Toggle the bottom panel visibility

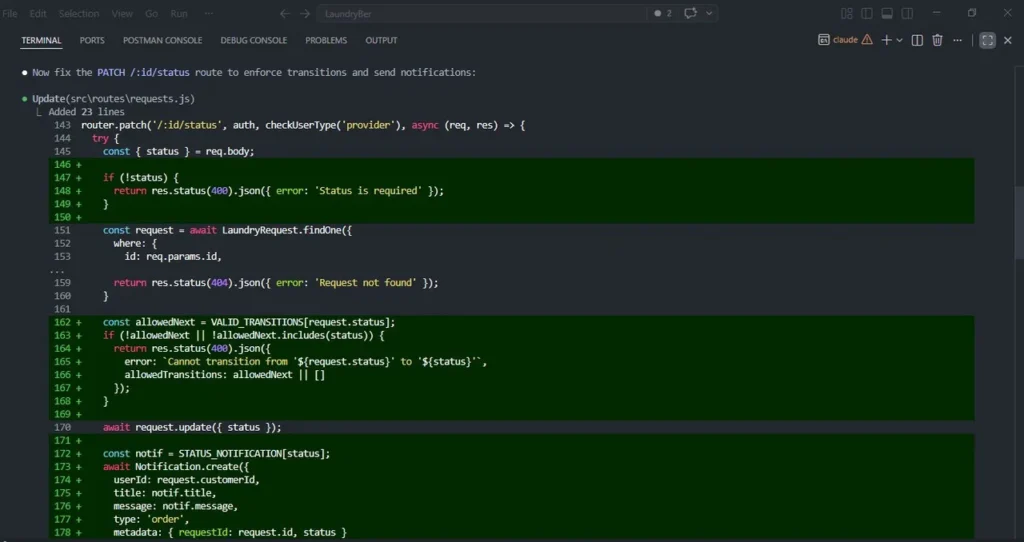tap(887, 14)
